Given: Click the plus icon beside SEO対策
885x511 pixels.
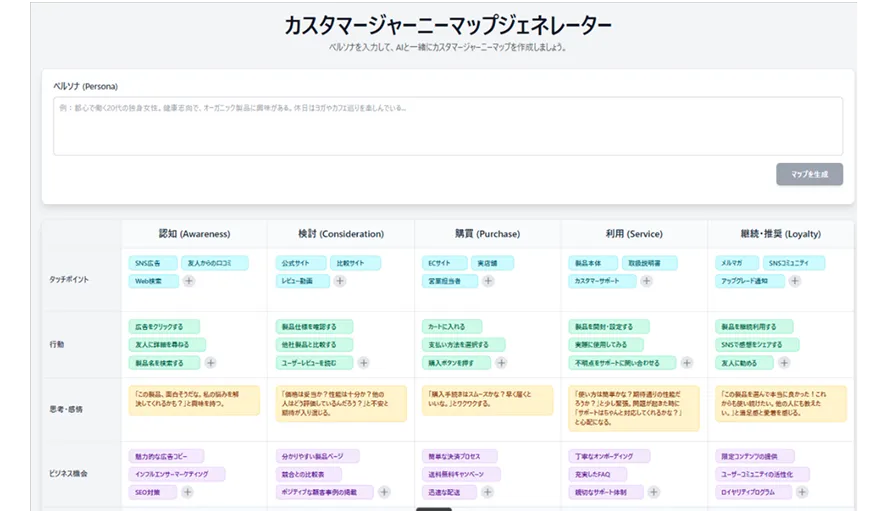Looking at the screenshot, I should 187,492.
